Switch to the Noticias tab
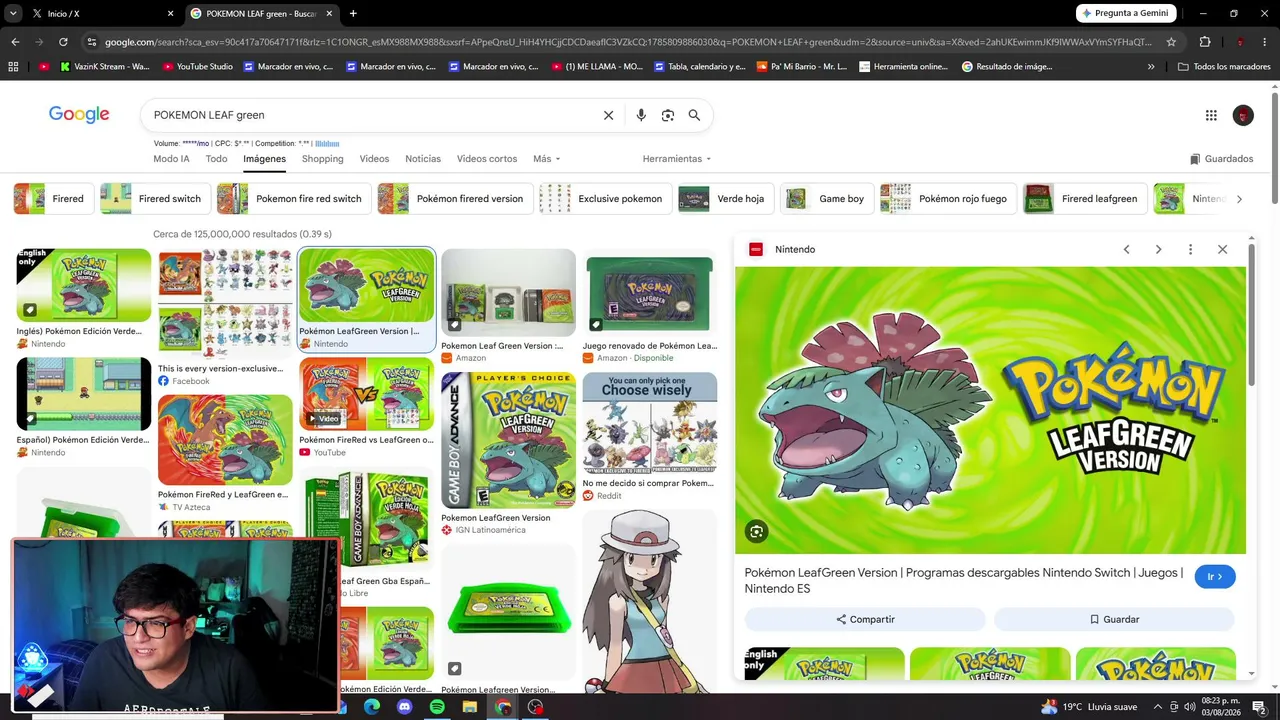The width and height of the screenshot is (1280, 720). pos(423,159)
